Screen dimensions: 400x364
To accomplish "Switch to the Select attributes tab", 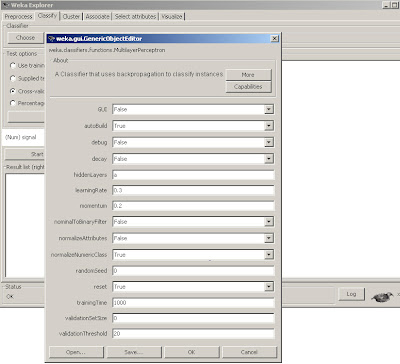I will click(135, 17).
